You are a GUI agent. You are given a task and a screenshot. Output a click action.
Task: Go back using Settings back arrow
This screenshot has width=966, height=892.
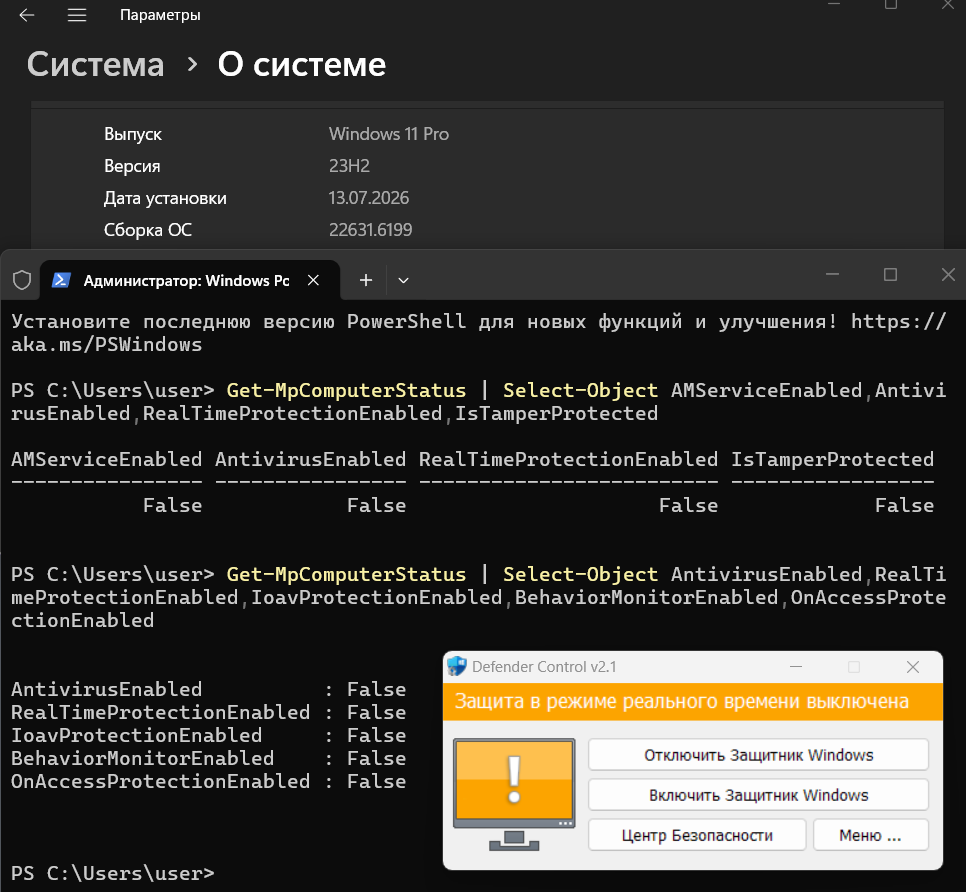pos(26,15)
